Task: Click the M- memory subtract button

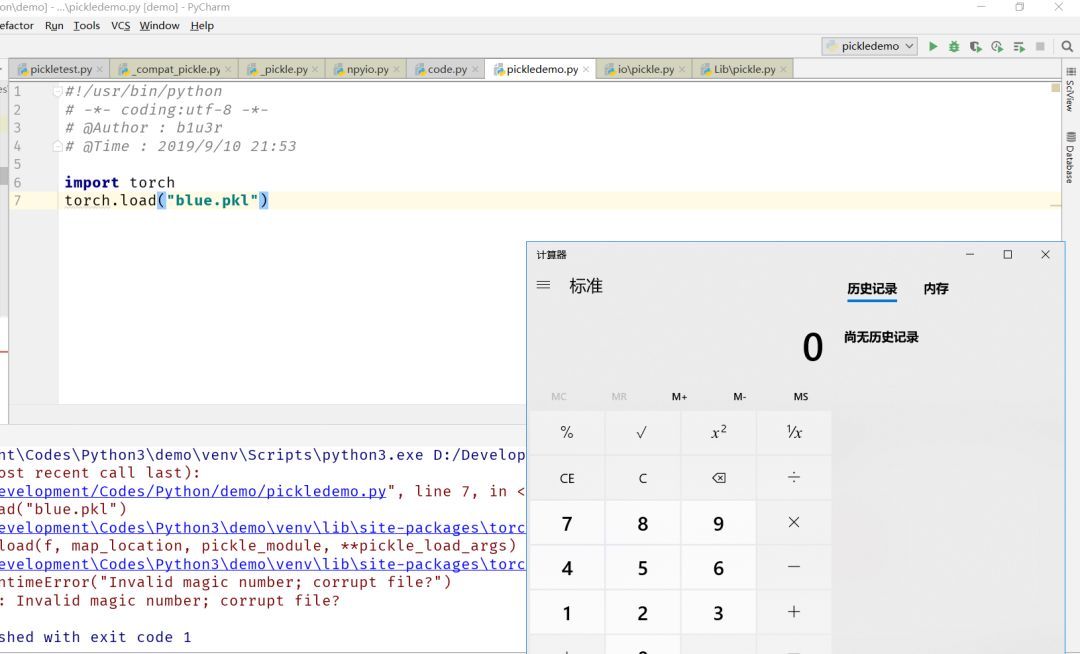Action: (740, 397)
